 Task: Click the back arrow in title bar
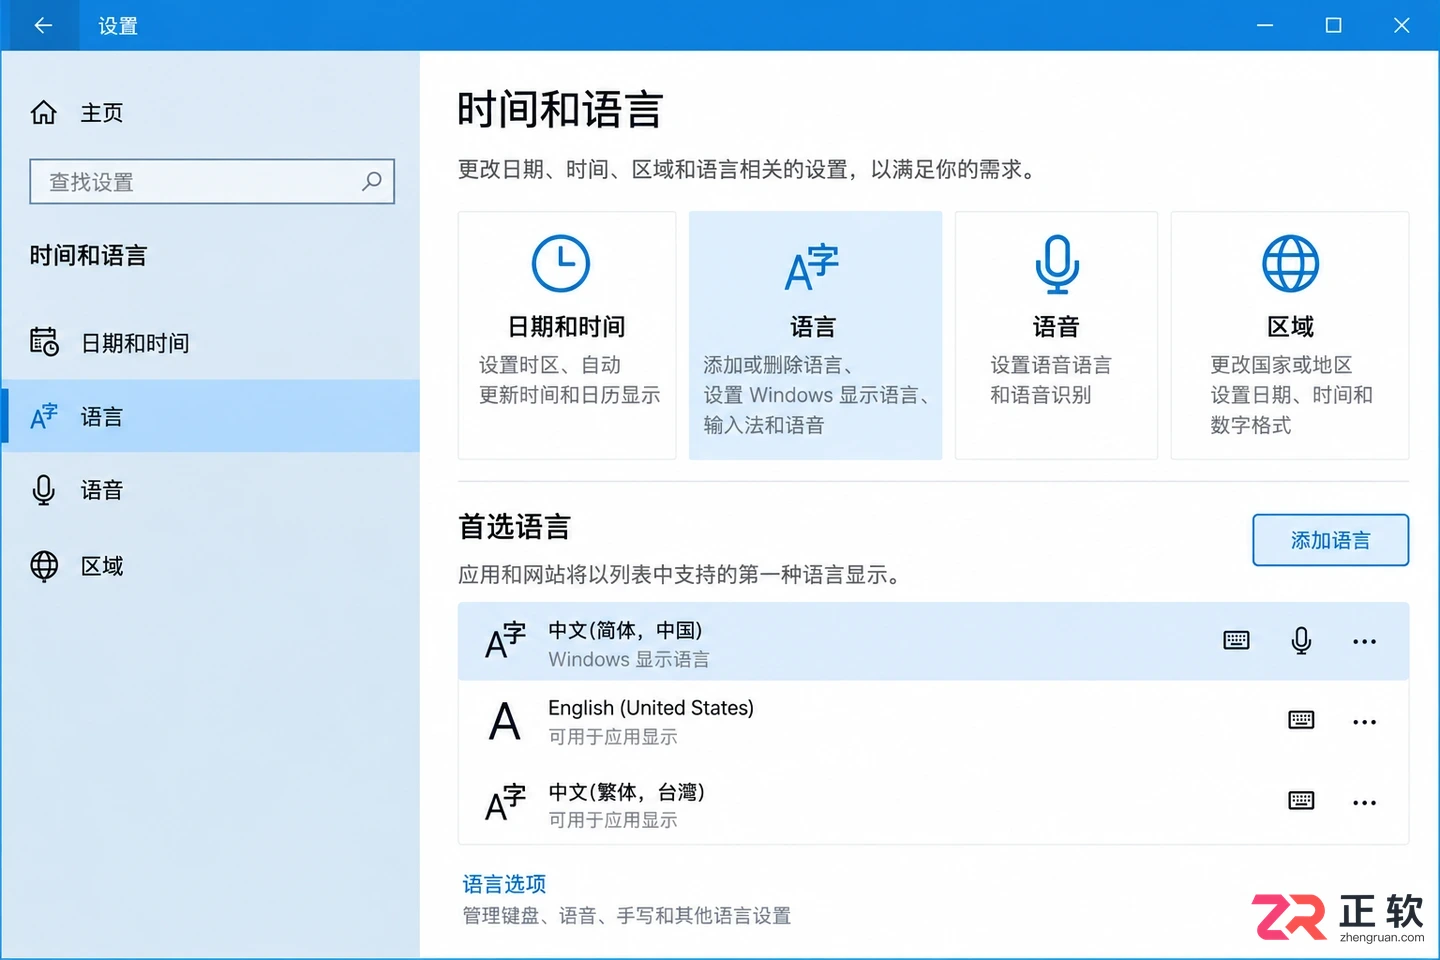coord(43,25)
